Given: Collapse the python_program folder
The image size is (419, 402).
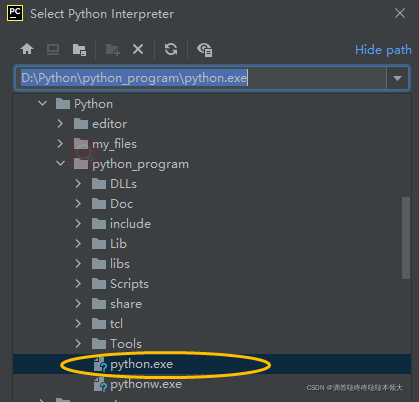Looking at the screenshot, I should coord(60,163).
